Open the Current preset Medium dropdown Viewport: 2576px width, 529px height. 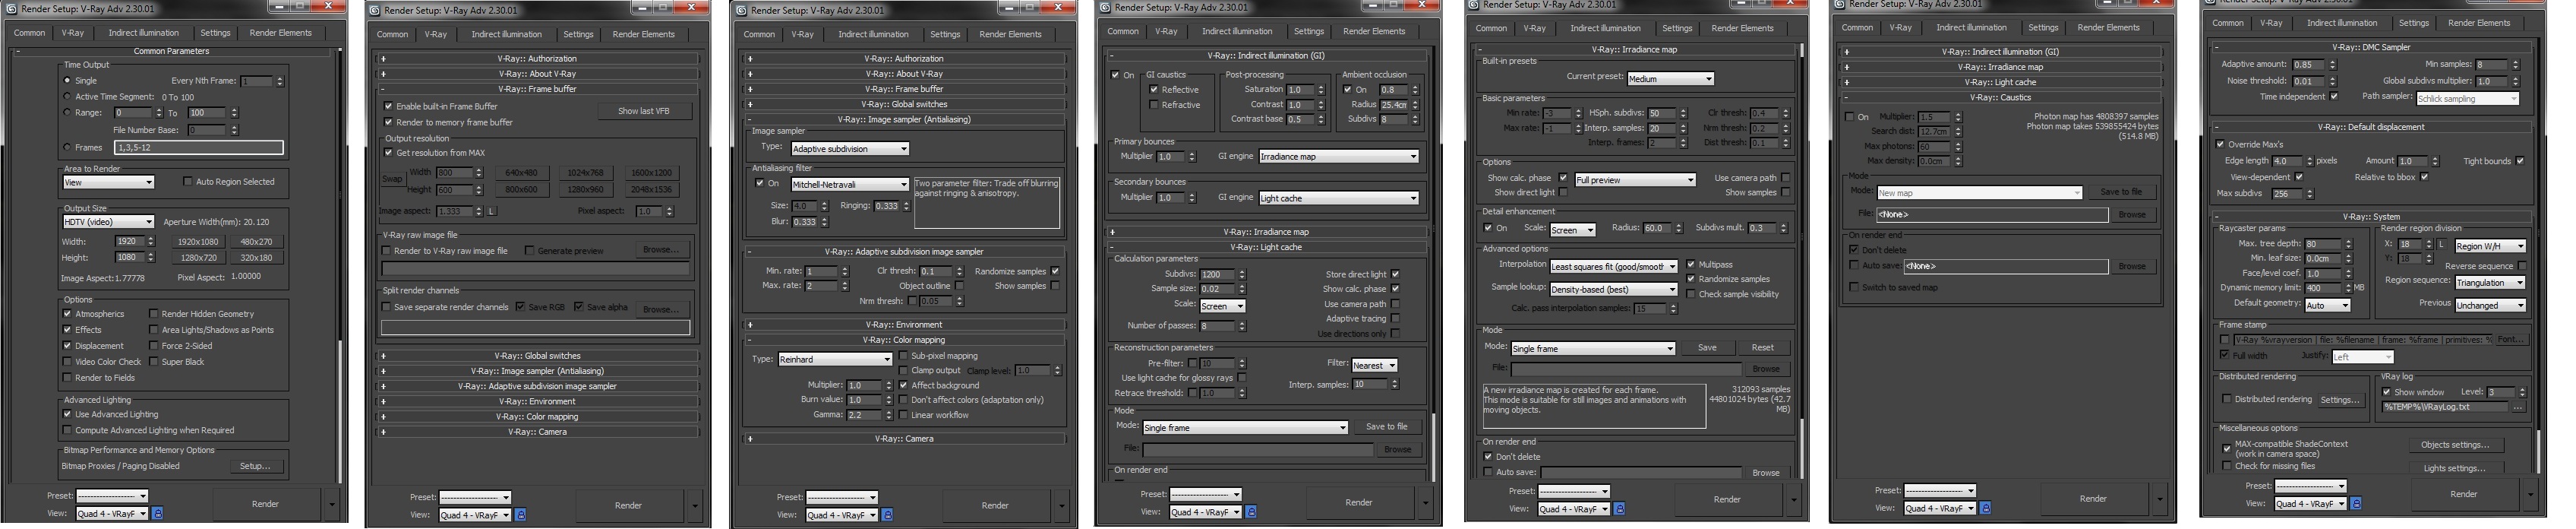[1670, 78]
